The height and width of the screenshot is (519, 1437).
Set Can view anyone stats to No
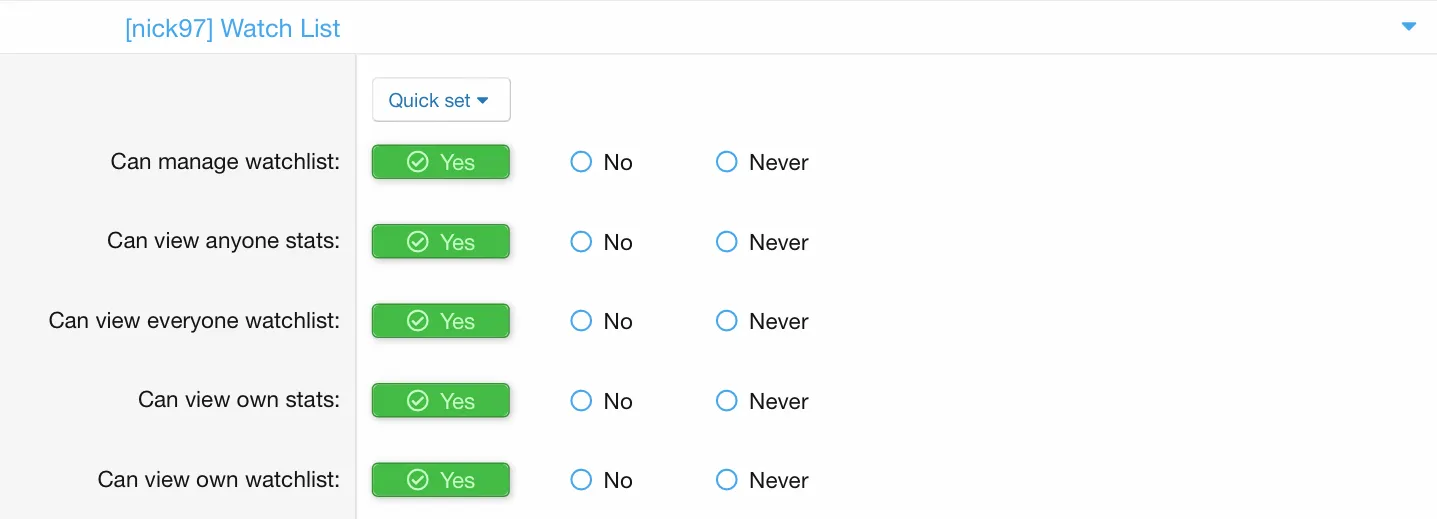[x=582, y=242]
